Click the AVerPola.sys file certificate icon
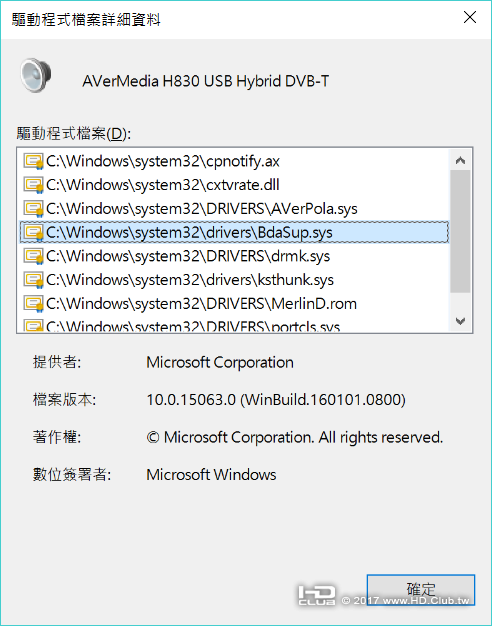The image size is (492, 626). (x=33, y=209)
